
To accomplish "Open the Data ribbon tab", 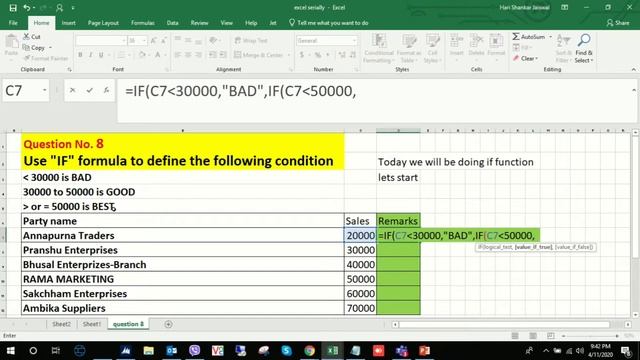I will coord(172,23).
